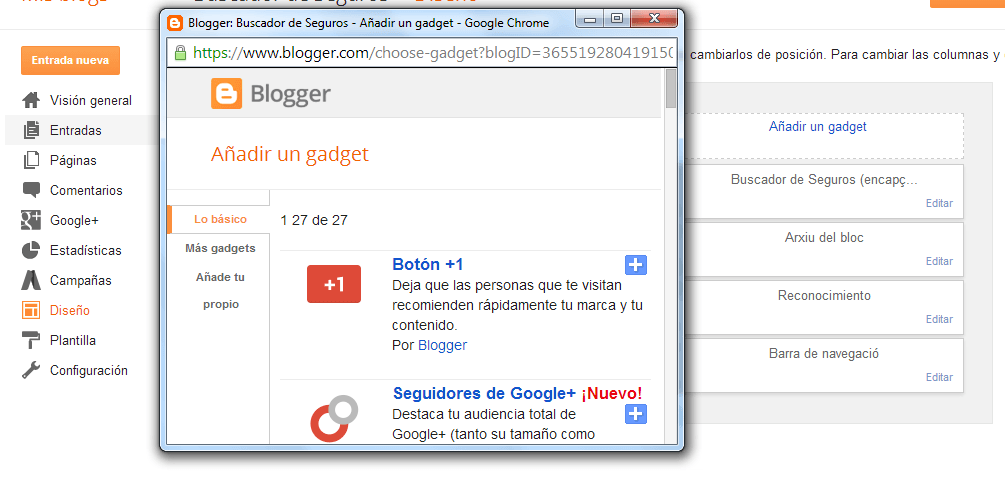
Task: Click the '1 27 de 27' count text
Action: [x=314, y=221]
